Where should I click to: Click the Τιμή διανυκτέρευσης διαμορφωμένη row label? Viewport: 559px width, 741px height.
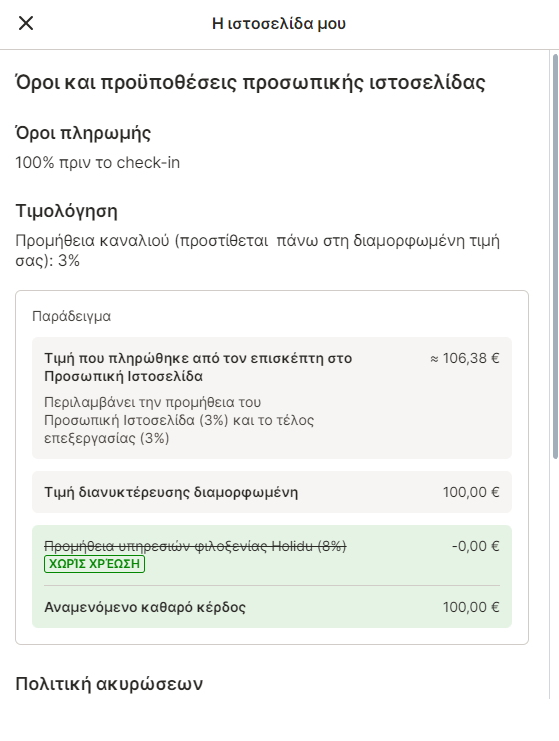[x=171, y=492]
